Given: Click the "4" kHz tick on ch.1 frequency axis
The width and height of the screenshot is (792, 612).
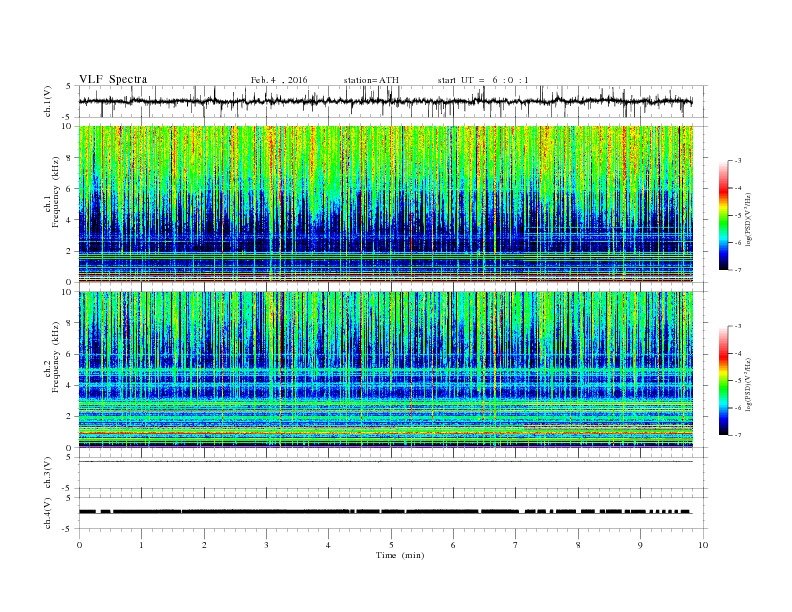Looking at the screenshot, I should point(70,220).
